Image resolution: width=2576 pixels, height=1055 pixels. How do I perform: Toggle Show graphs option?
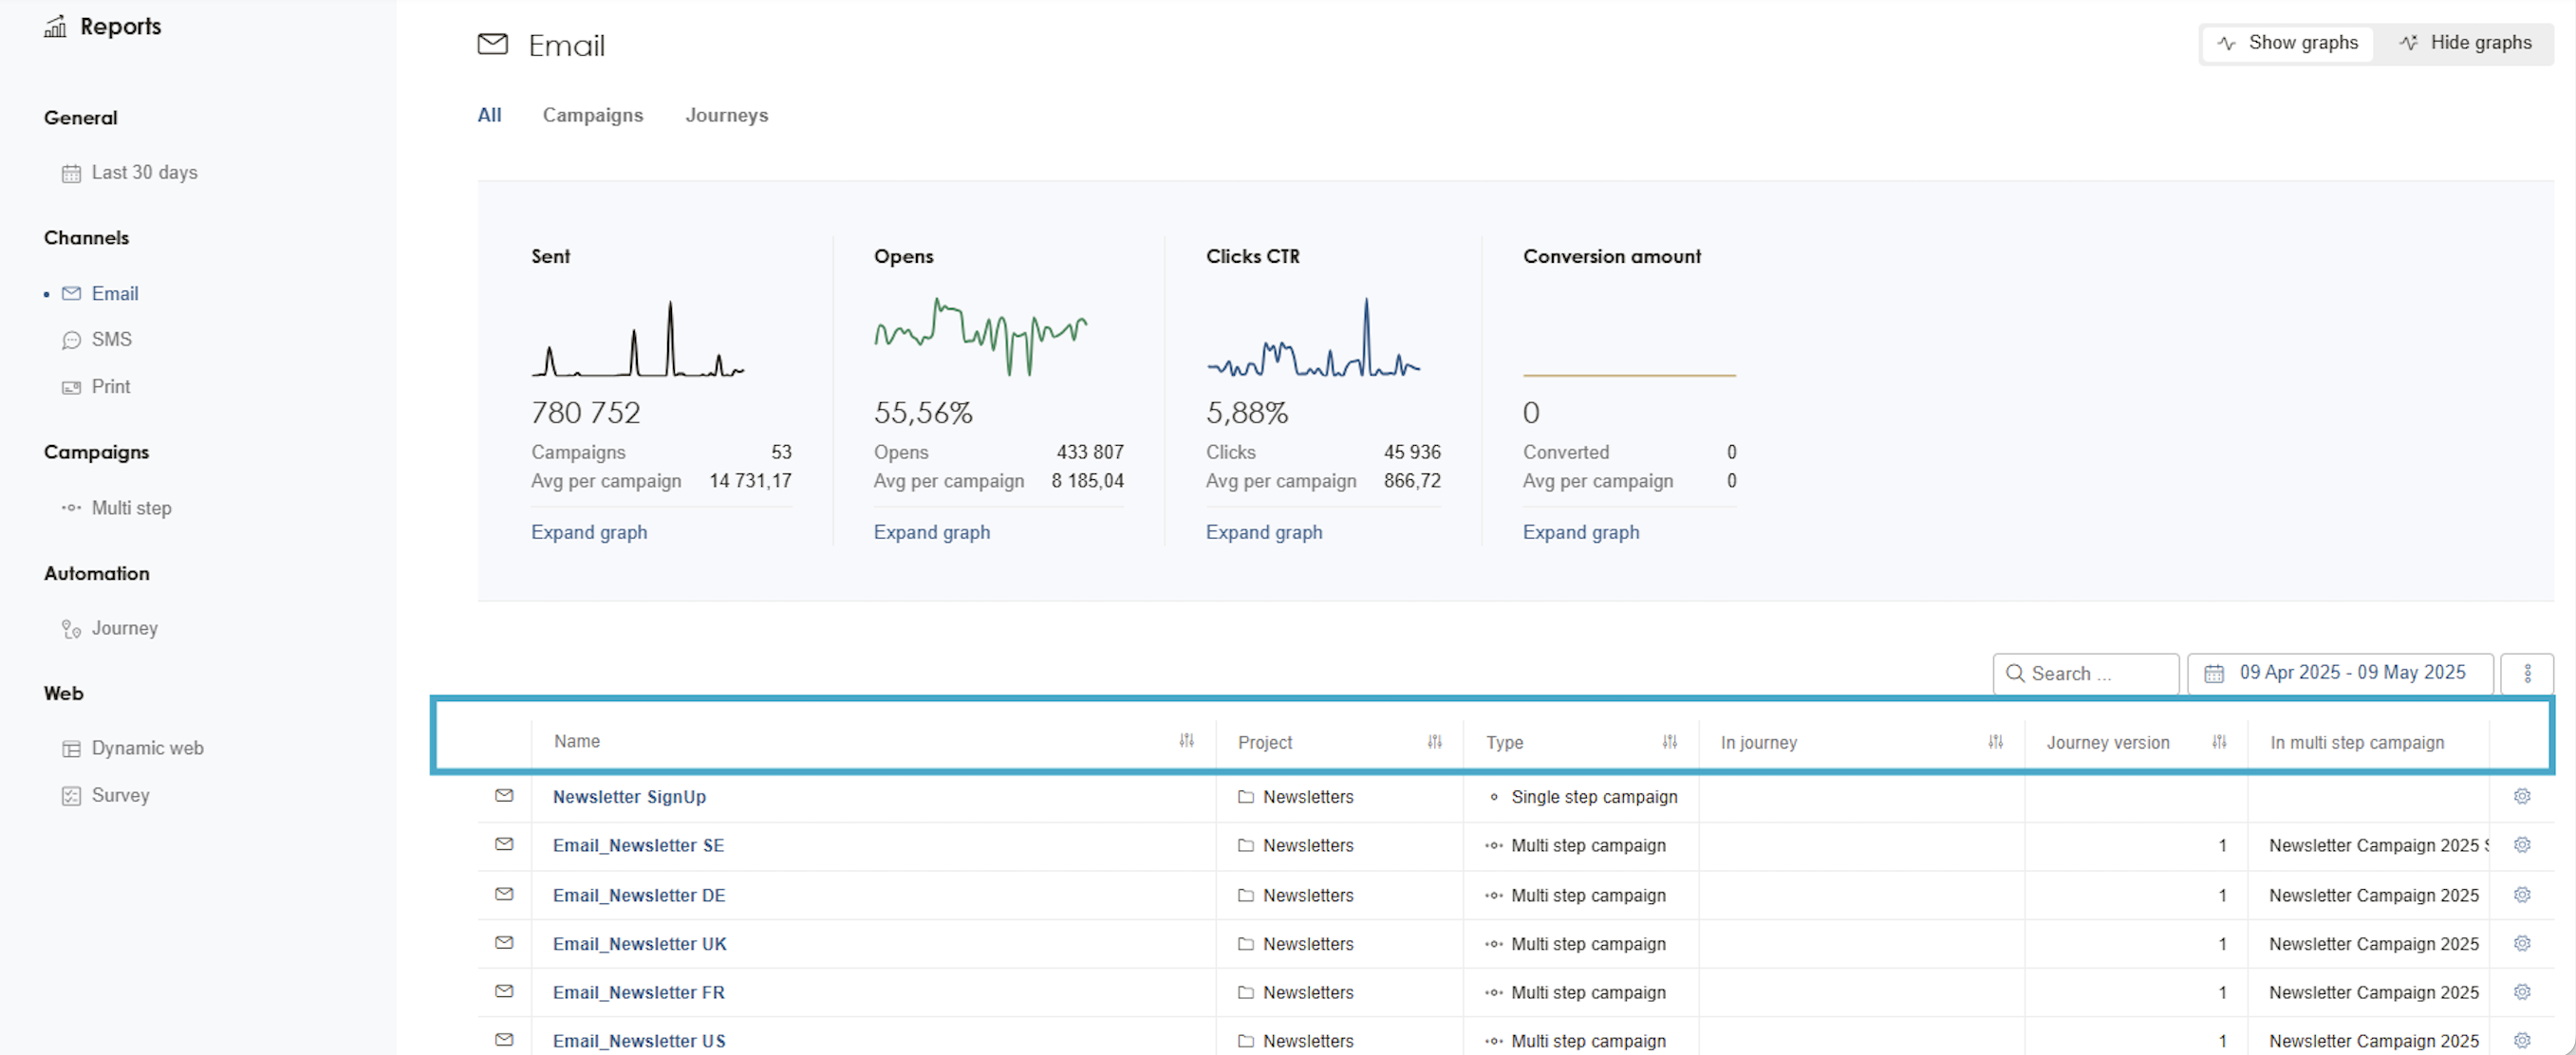tap(2287, 43)
